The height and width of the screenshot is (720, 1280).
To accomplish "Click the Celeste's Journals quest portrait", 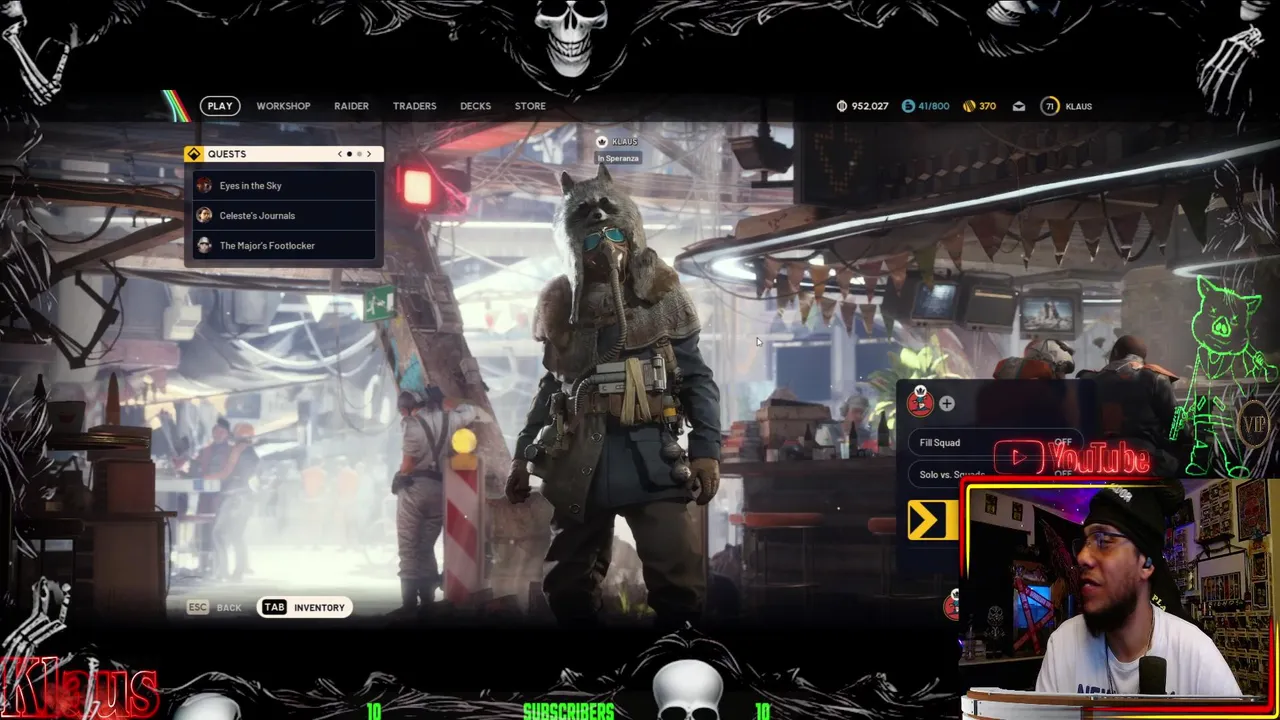I will click(204, 215).
